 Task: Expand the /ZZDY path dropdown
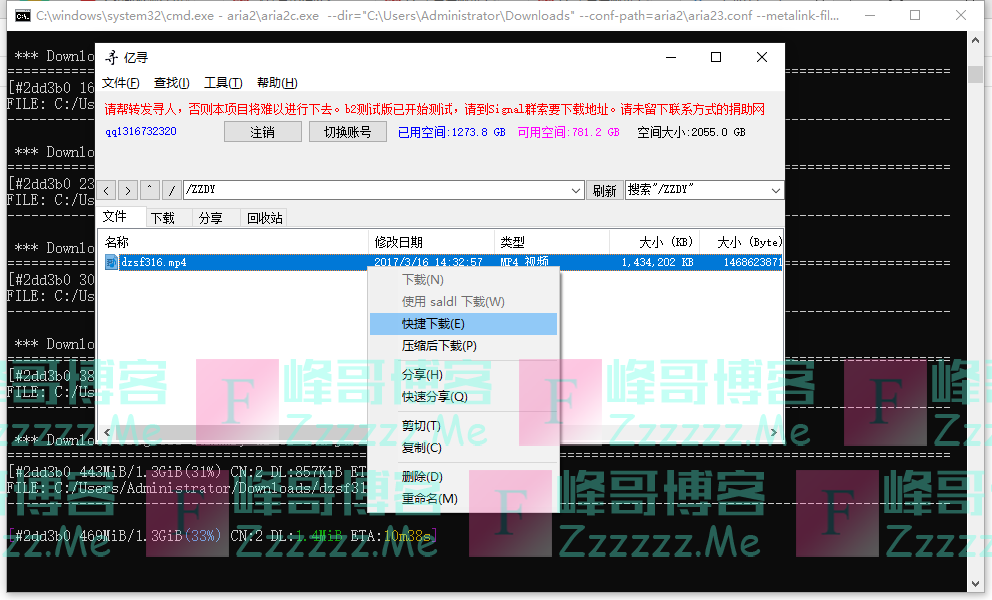pyautogui.click(x=576, y=190)
